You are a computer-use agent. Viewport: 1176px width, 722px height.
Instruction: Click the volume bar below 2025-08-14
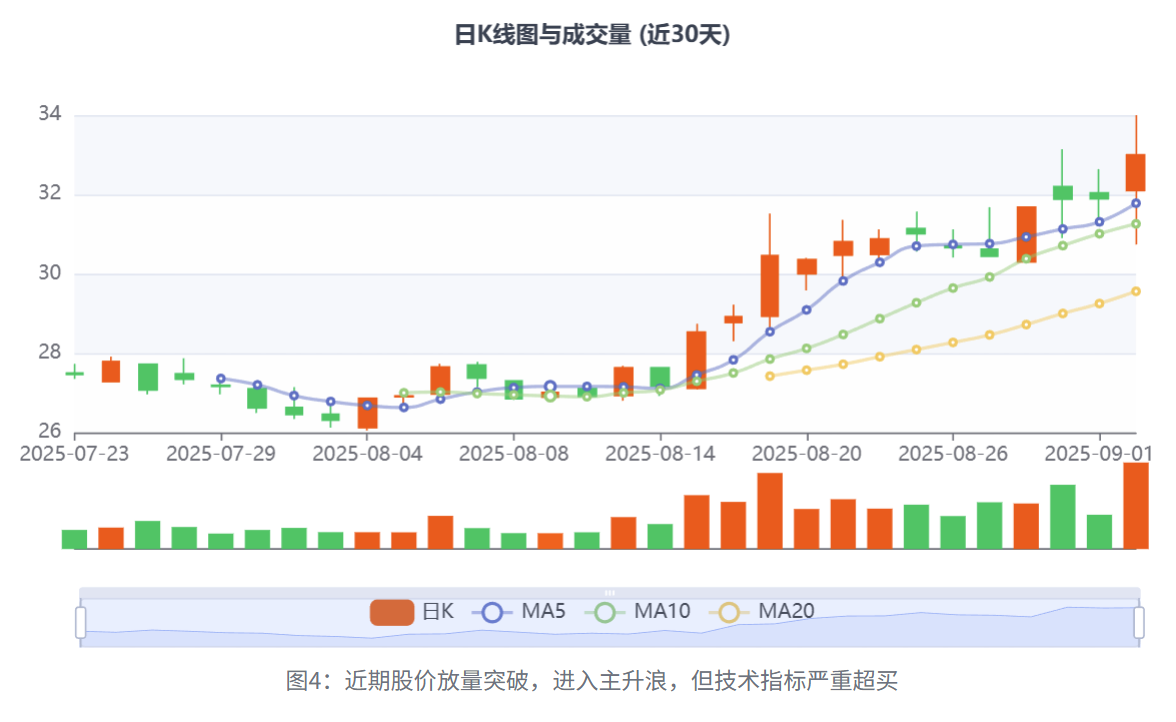click(x=660, y=536)
